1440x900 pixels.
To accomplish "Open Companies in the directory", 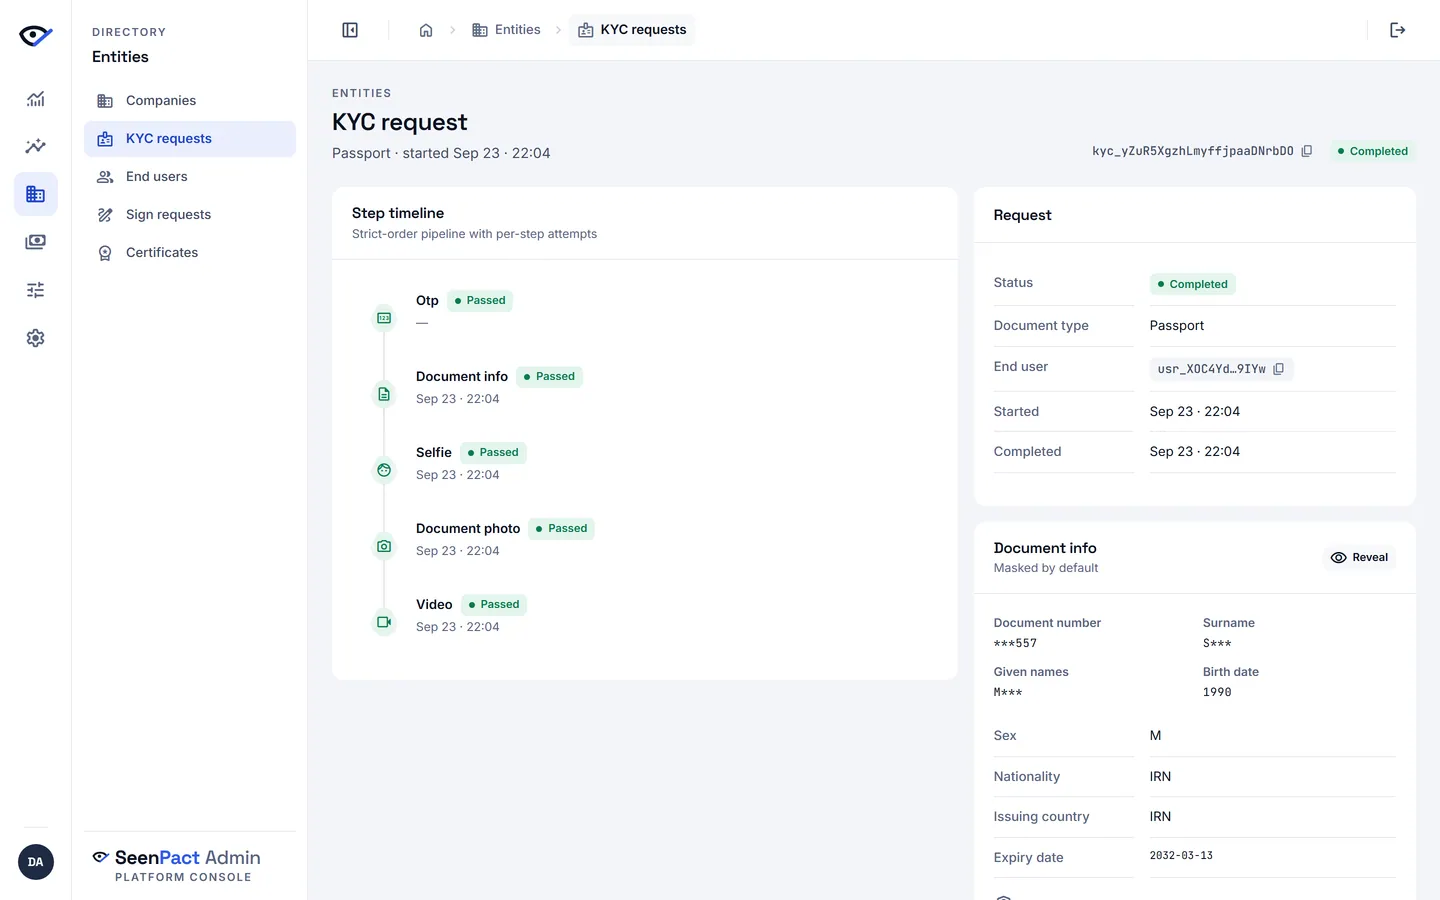I will click(x=190, y=101).
